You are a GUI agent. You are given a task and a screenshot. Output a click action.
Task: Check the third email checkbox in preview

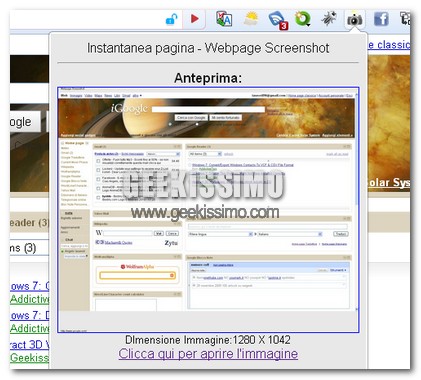[98, 179]
